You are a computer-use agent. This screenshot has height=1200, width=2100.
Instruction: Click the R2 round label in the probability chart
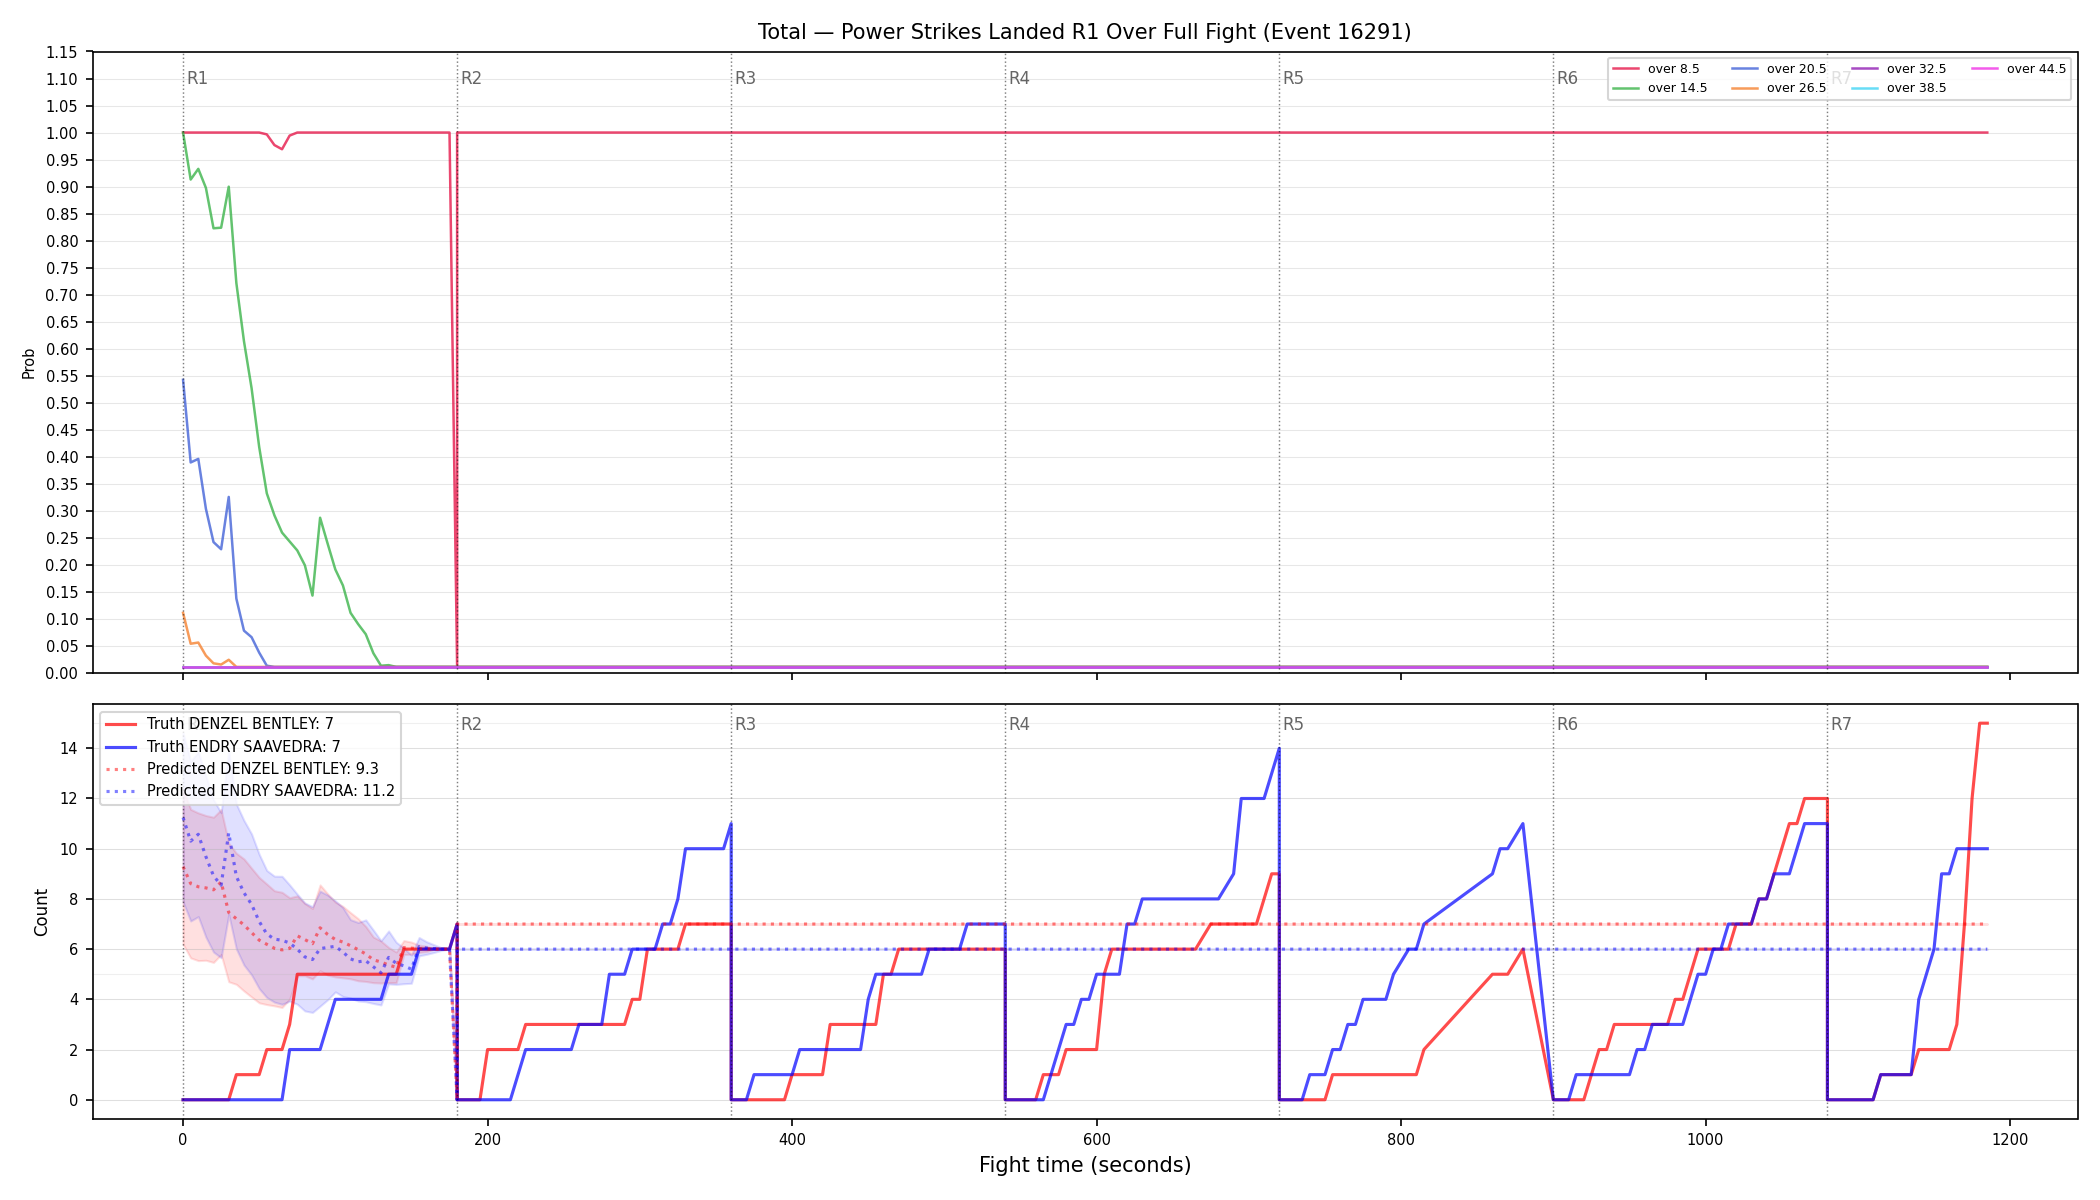coord(471,78)
